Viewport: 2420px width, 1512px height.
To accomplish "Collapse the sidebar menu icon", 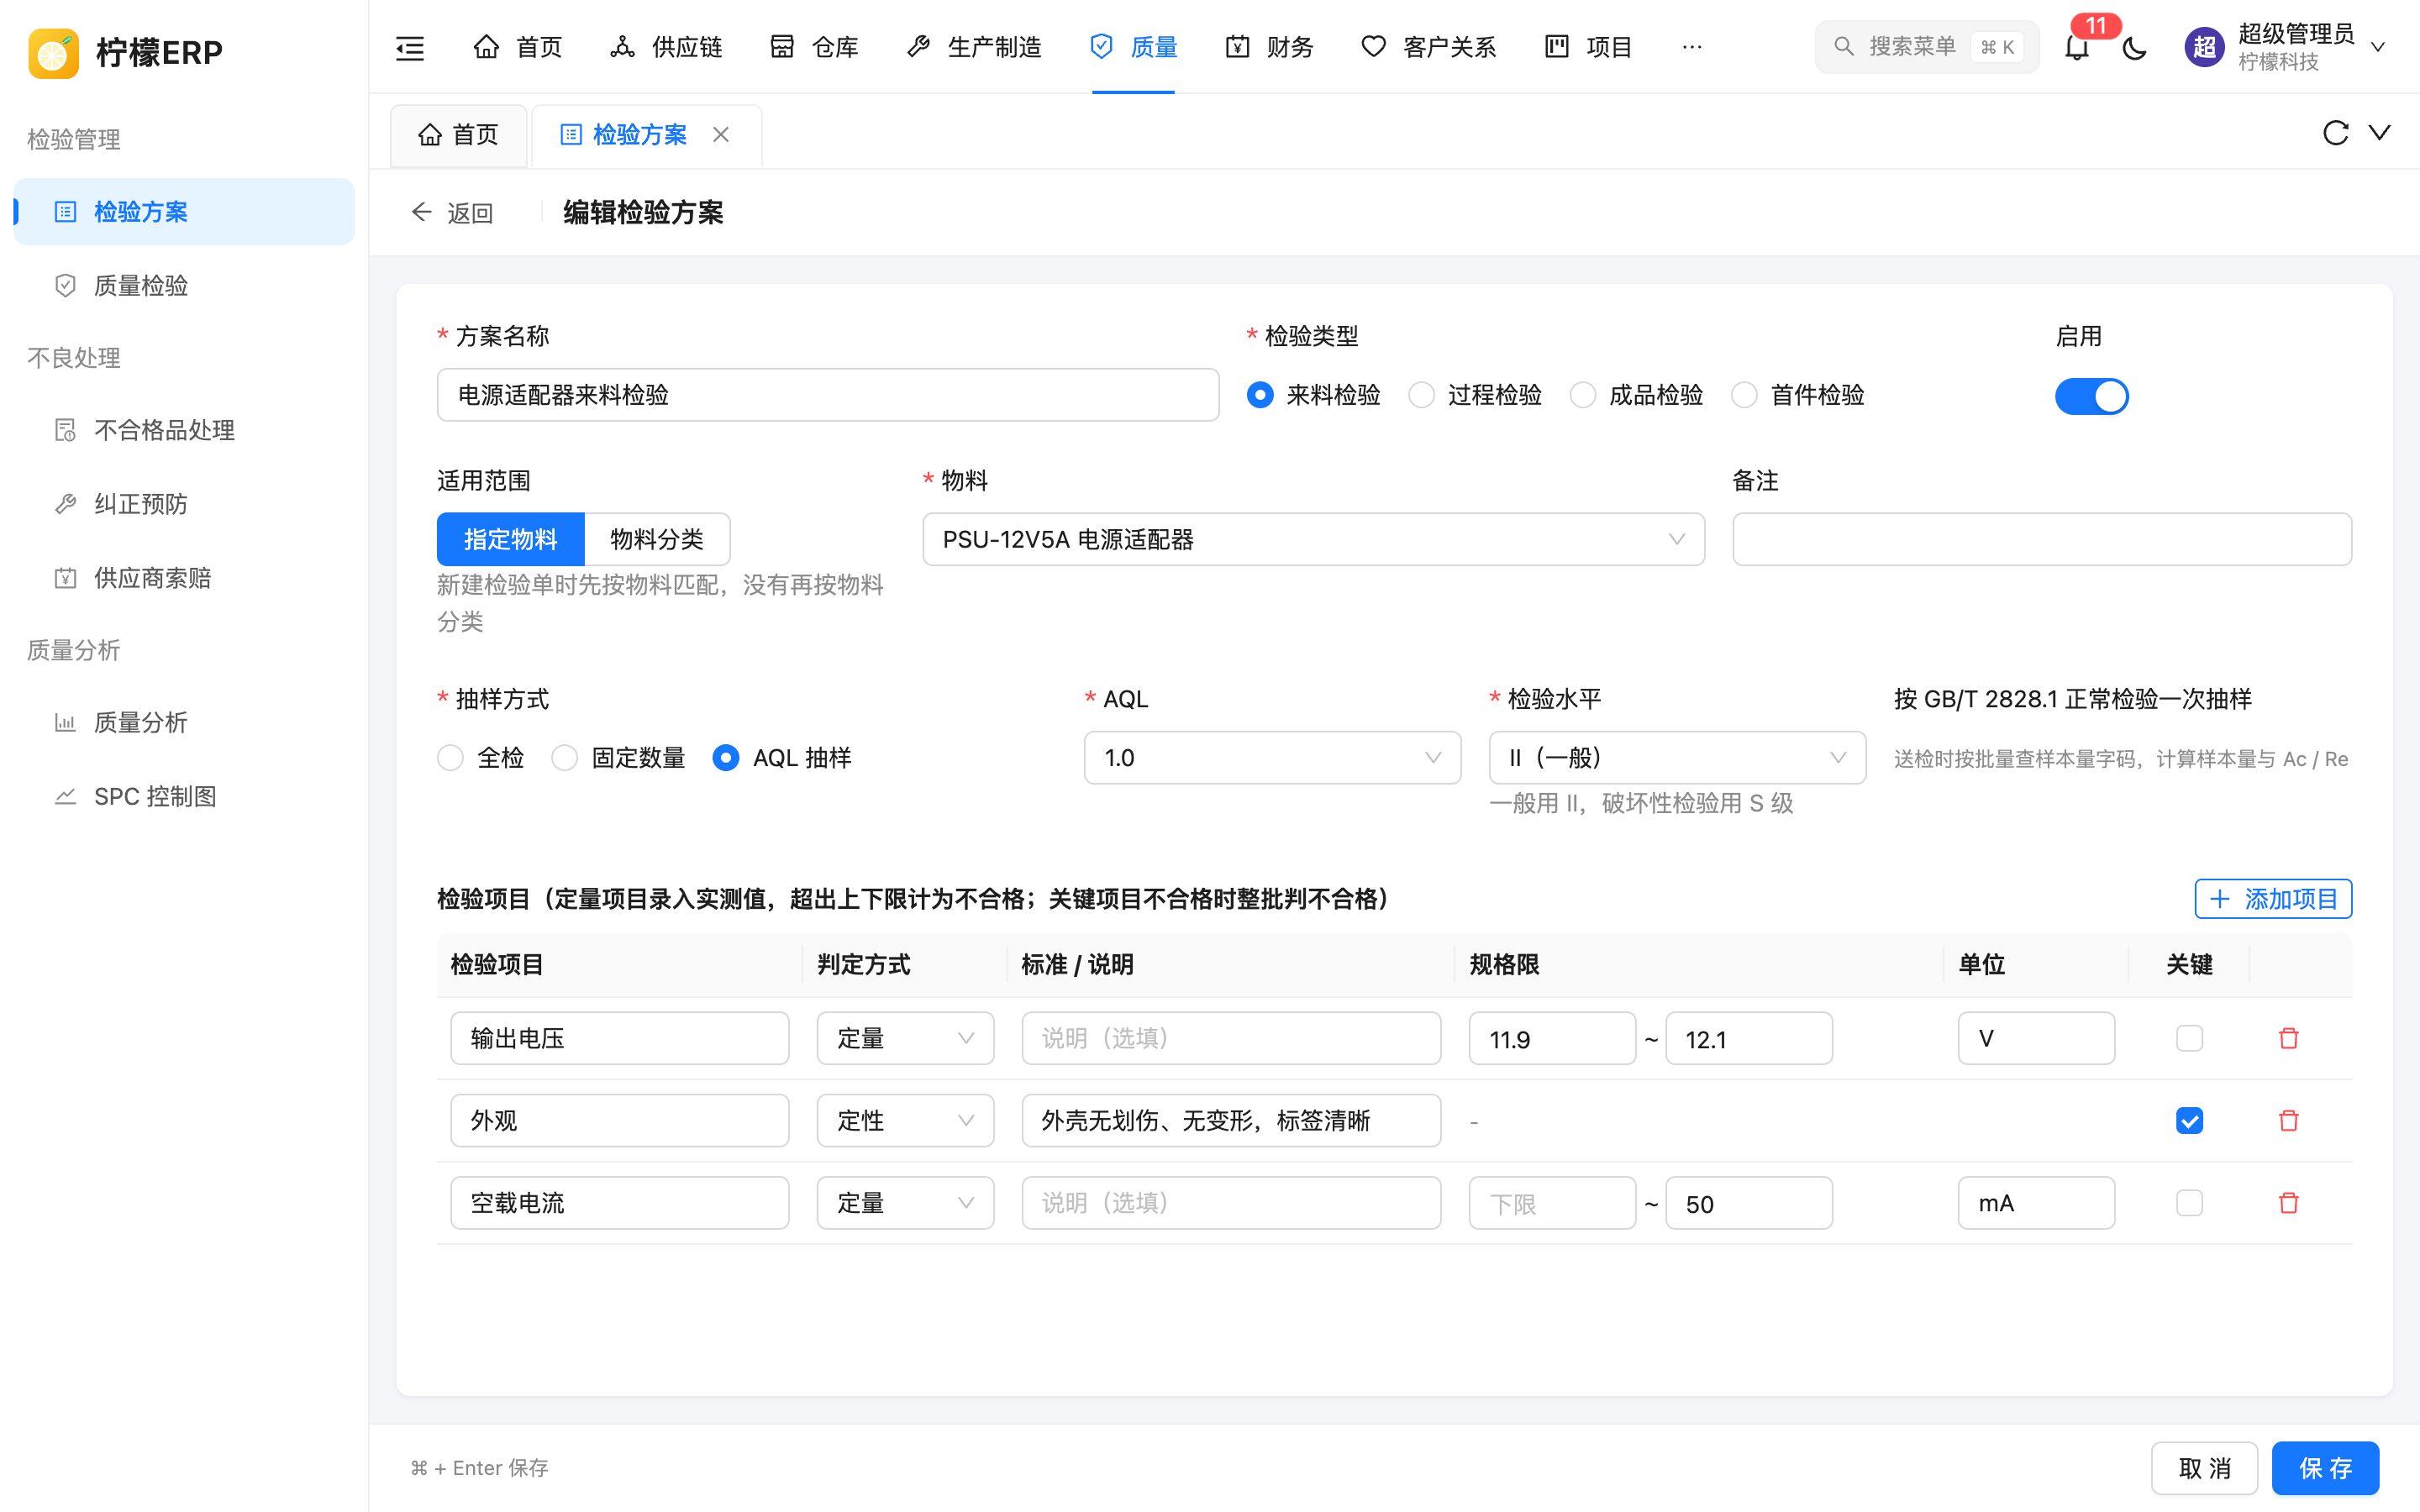I will [x=410, y=47].
